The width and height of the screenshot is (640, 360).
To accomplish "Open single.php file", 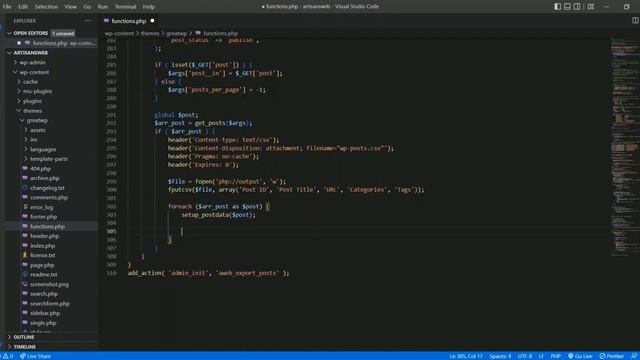I will coord(43,323).
